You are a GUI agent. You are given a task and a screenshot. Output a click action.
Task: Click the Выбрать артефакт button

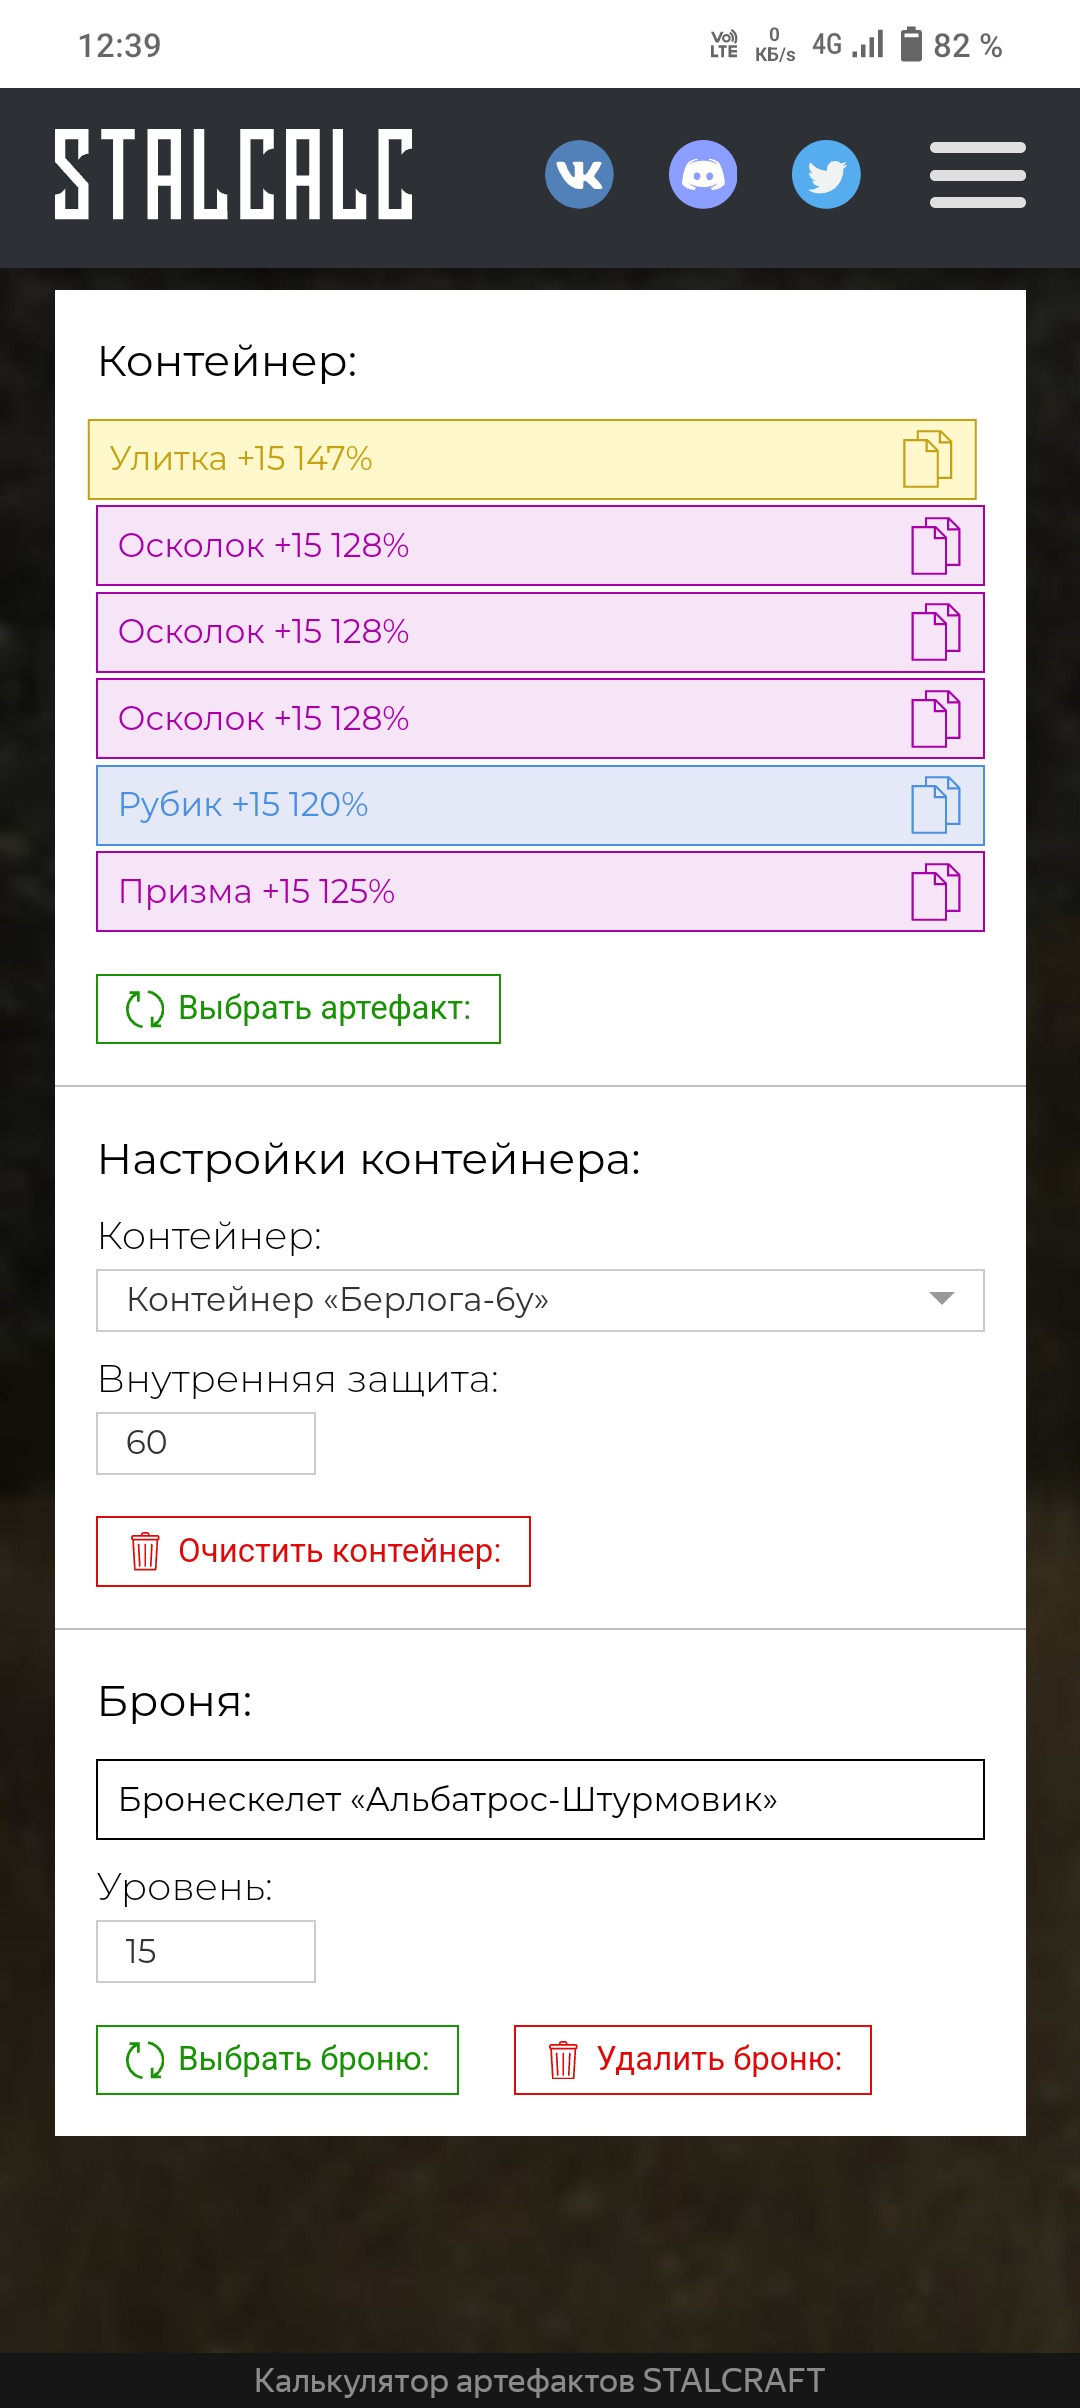point(298,1009)
